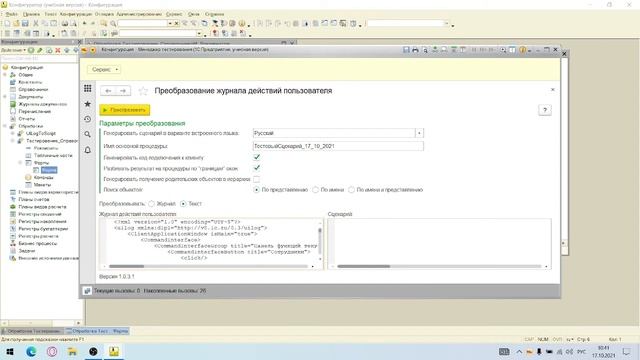Screen dimensions: 640x360
Task: Open notifications bell in sidebar
Action: click(x=88, y=150)
